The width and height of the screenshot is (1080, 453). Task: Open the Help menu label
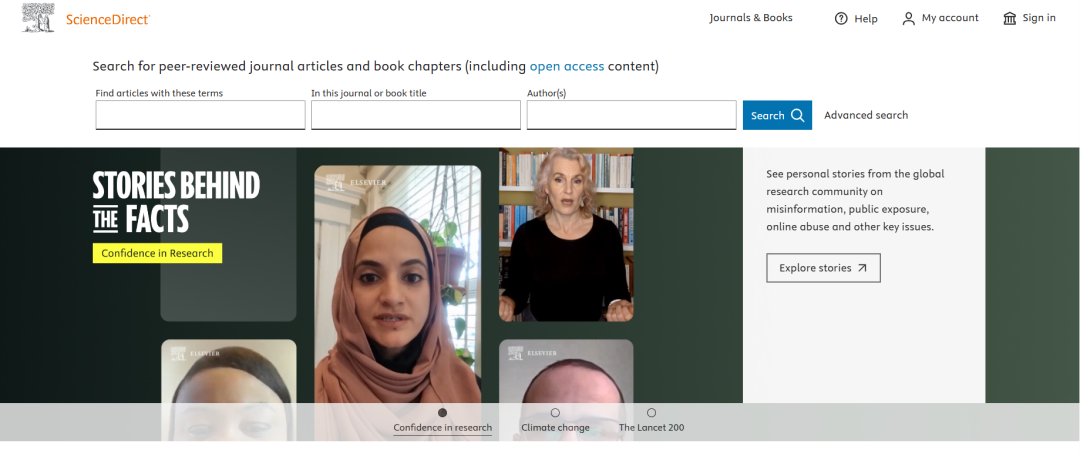point(866,19)
